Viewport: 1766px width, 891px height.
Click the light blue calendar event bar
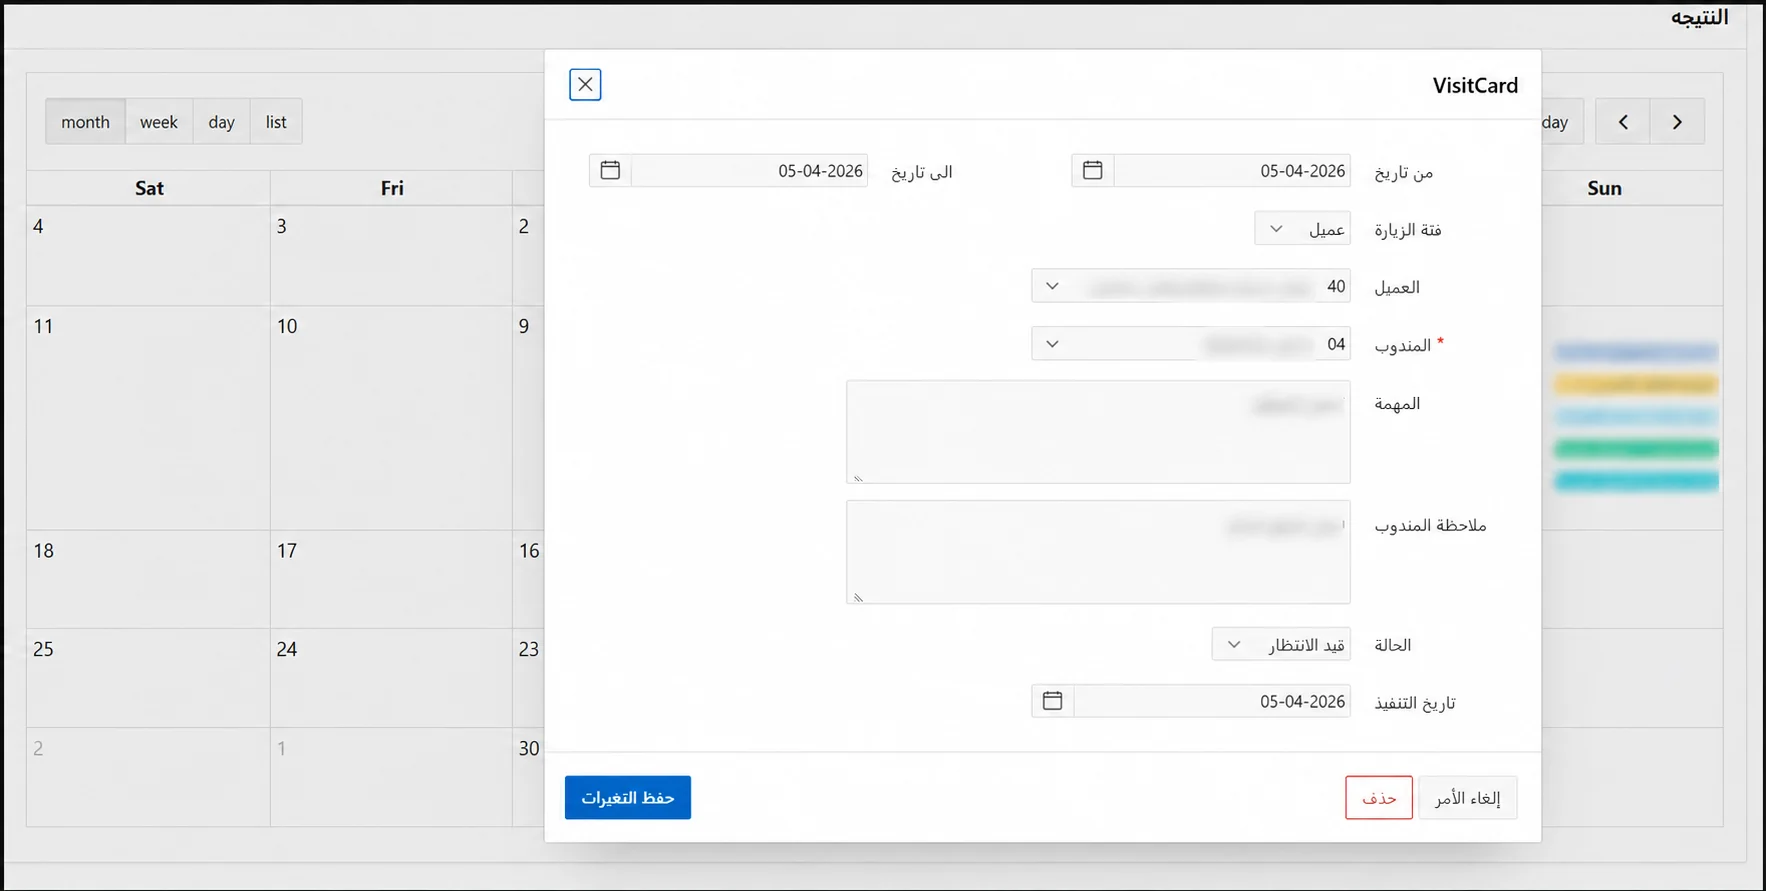(1636, 416)
